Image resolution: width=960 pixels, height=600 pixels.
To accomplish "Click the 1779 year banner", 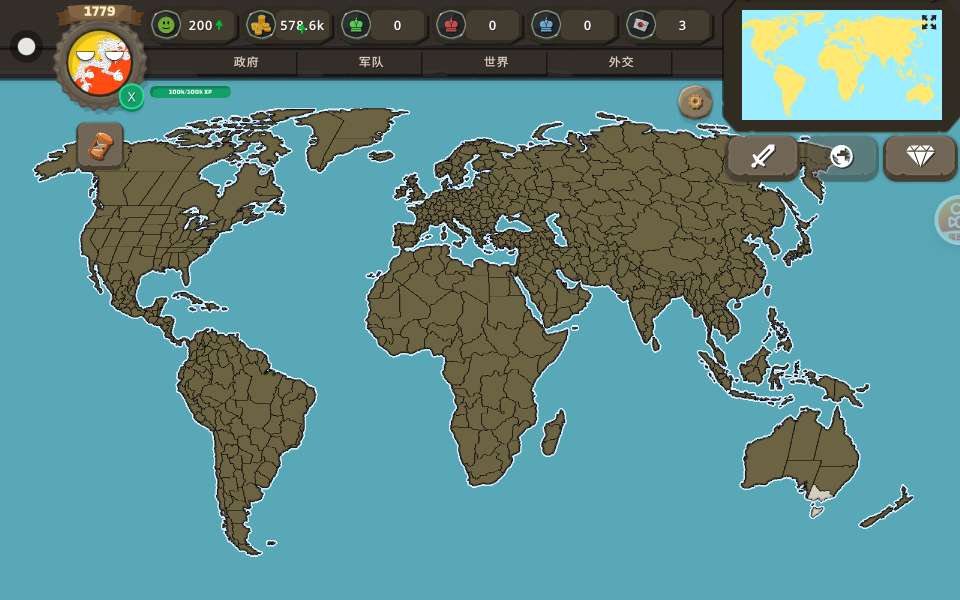I will pyautogui.click(x=99, y=12).
